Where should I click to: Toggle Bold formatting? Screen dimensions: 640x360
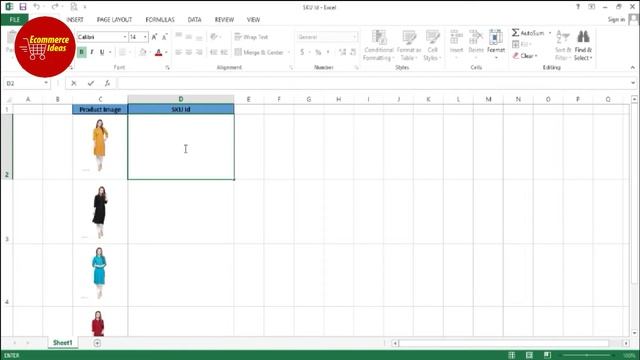[x=82, y=52]
